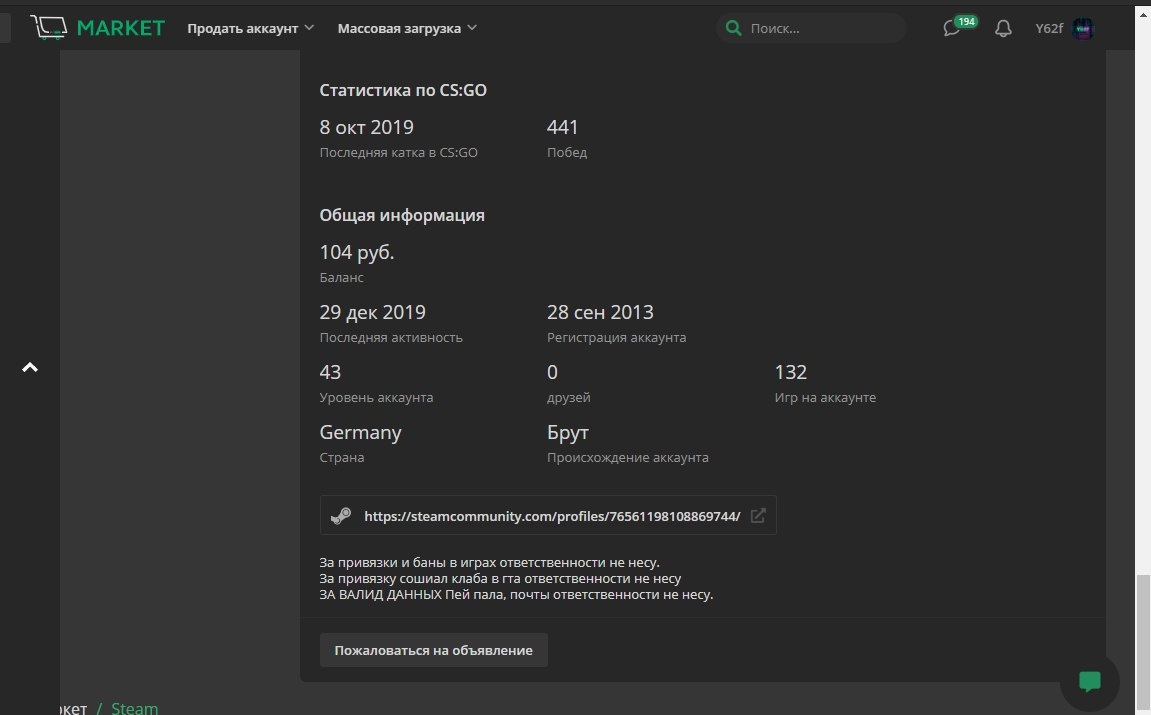Click the scroll-to-top arrow on the left
Viewport: 1151px width, 715px height.
pos(30,368)
